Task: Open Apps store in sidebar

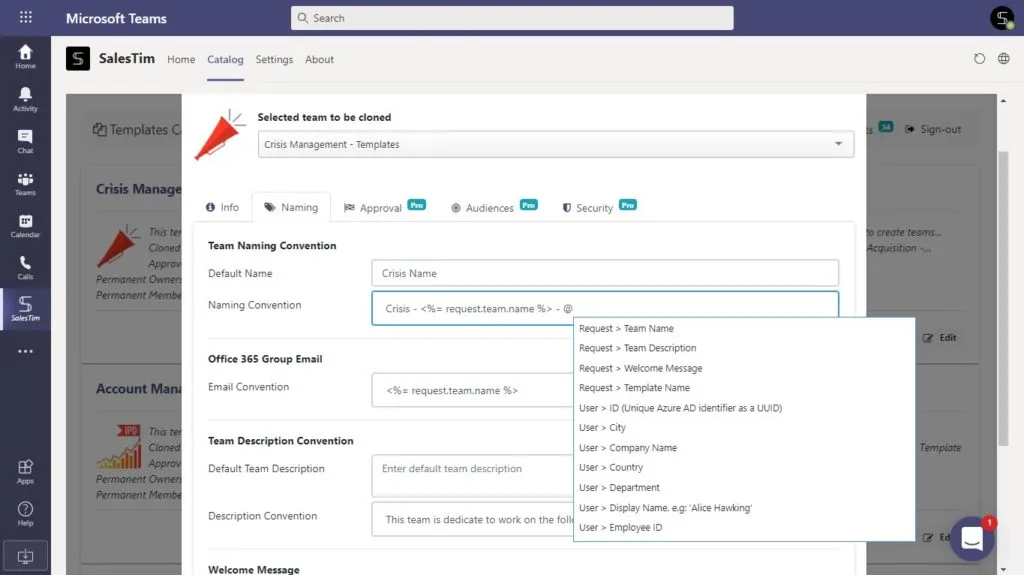Action: 25,471
